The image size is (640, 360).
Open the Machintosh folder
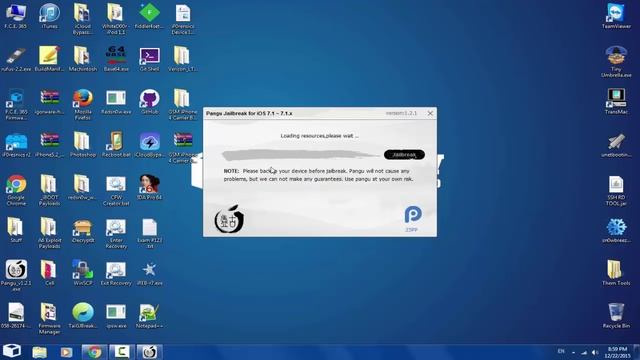[82, 59]
